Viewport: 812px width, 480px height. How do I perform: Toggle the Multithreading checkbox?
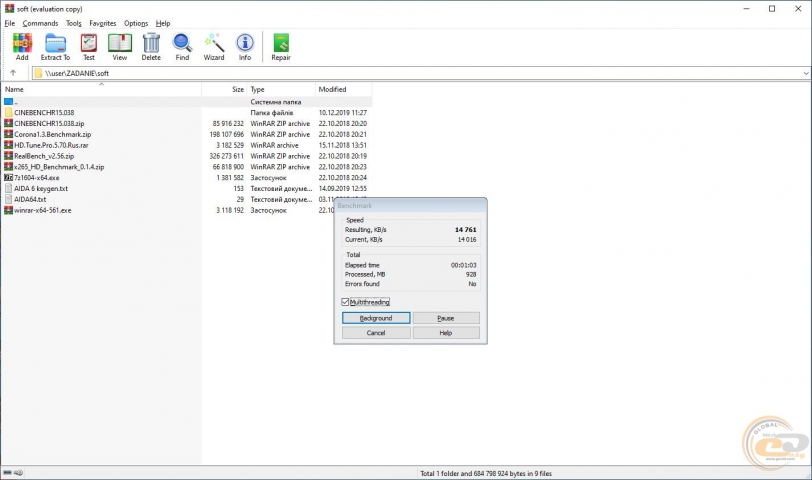click(x=345, y=302)
